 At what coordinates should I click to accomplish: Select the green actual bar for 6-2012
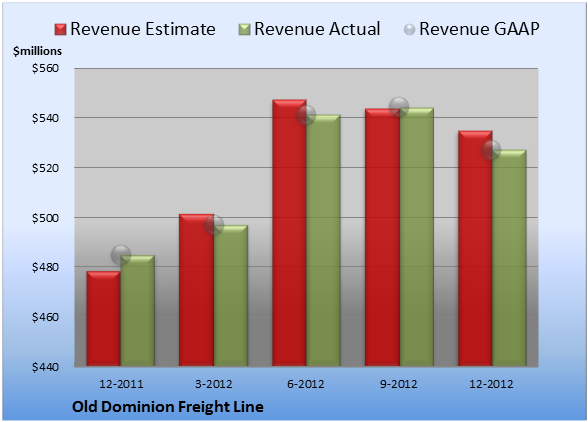[x=324, y=240]
